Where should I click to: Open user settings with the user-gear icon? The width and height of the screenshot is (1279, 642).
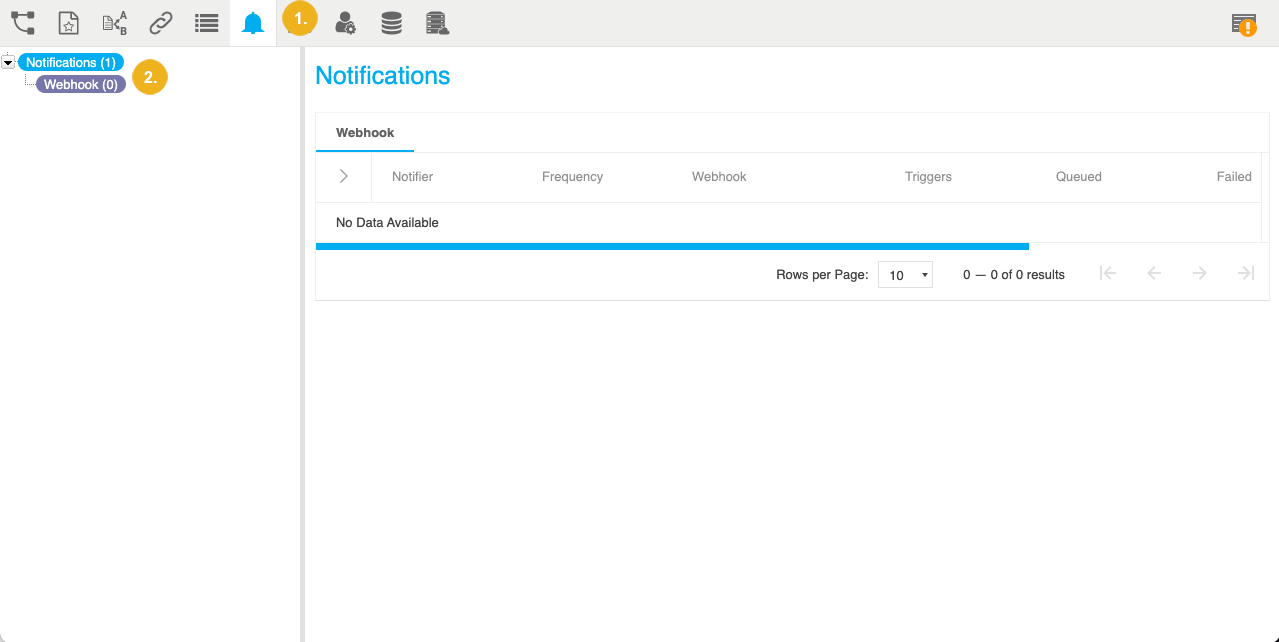pyautogui.click(x=344, y=23)
